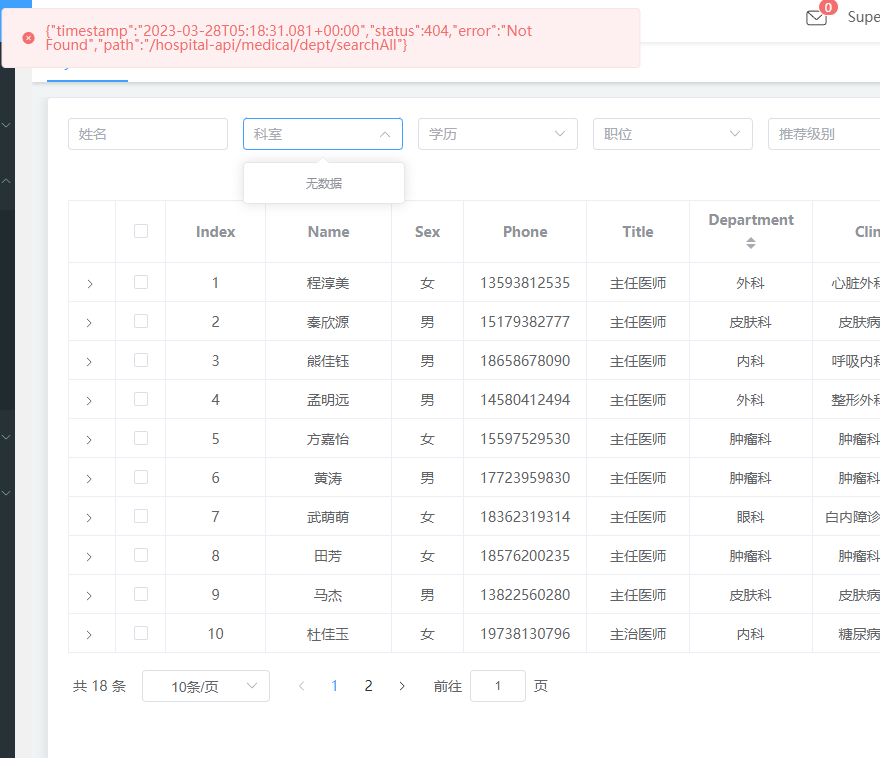Check the row for 杜佳玉

(x=141, y=633)
